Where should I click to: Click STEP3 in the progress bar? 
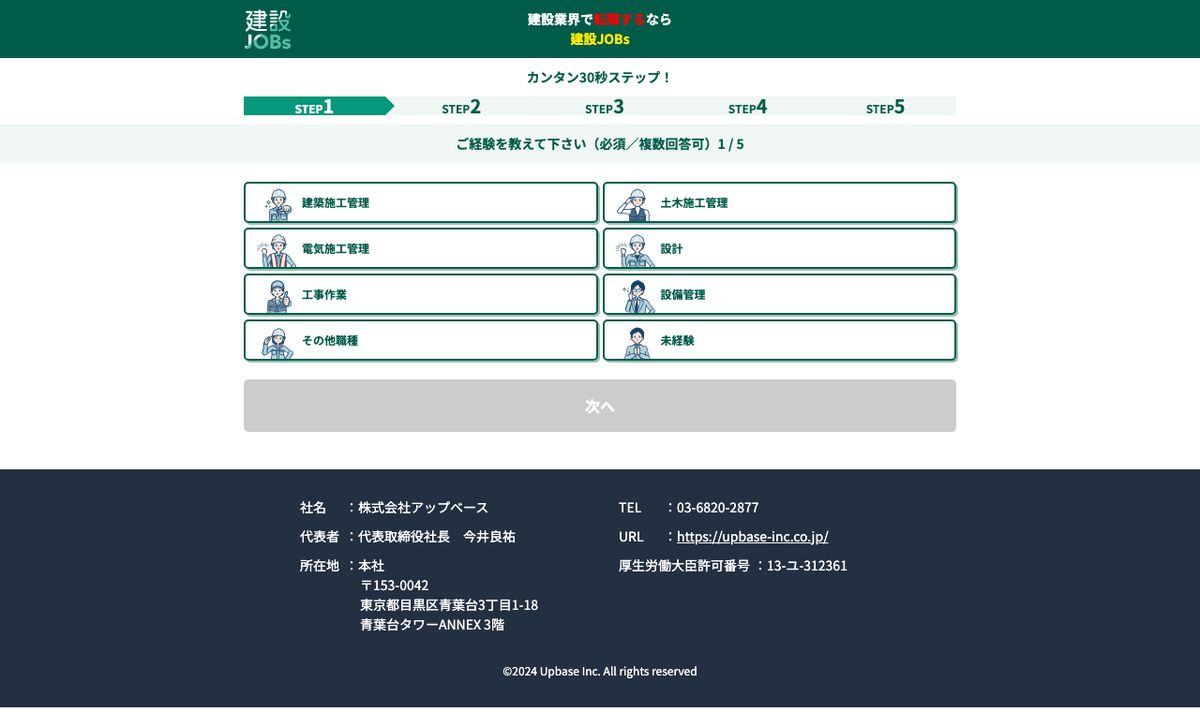(604, 107)
